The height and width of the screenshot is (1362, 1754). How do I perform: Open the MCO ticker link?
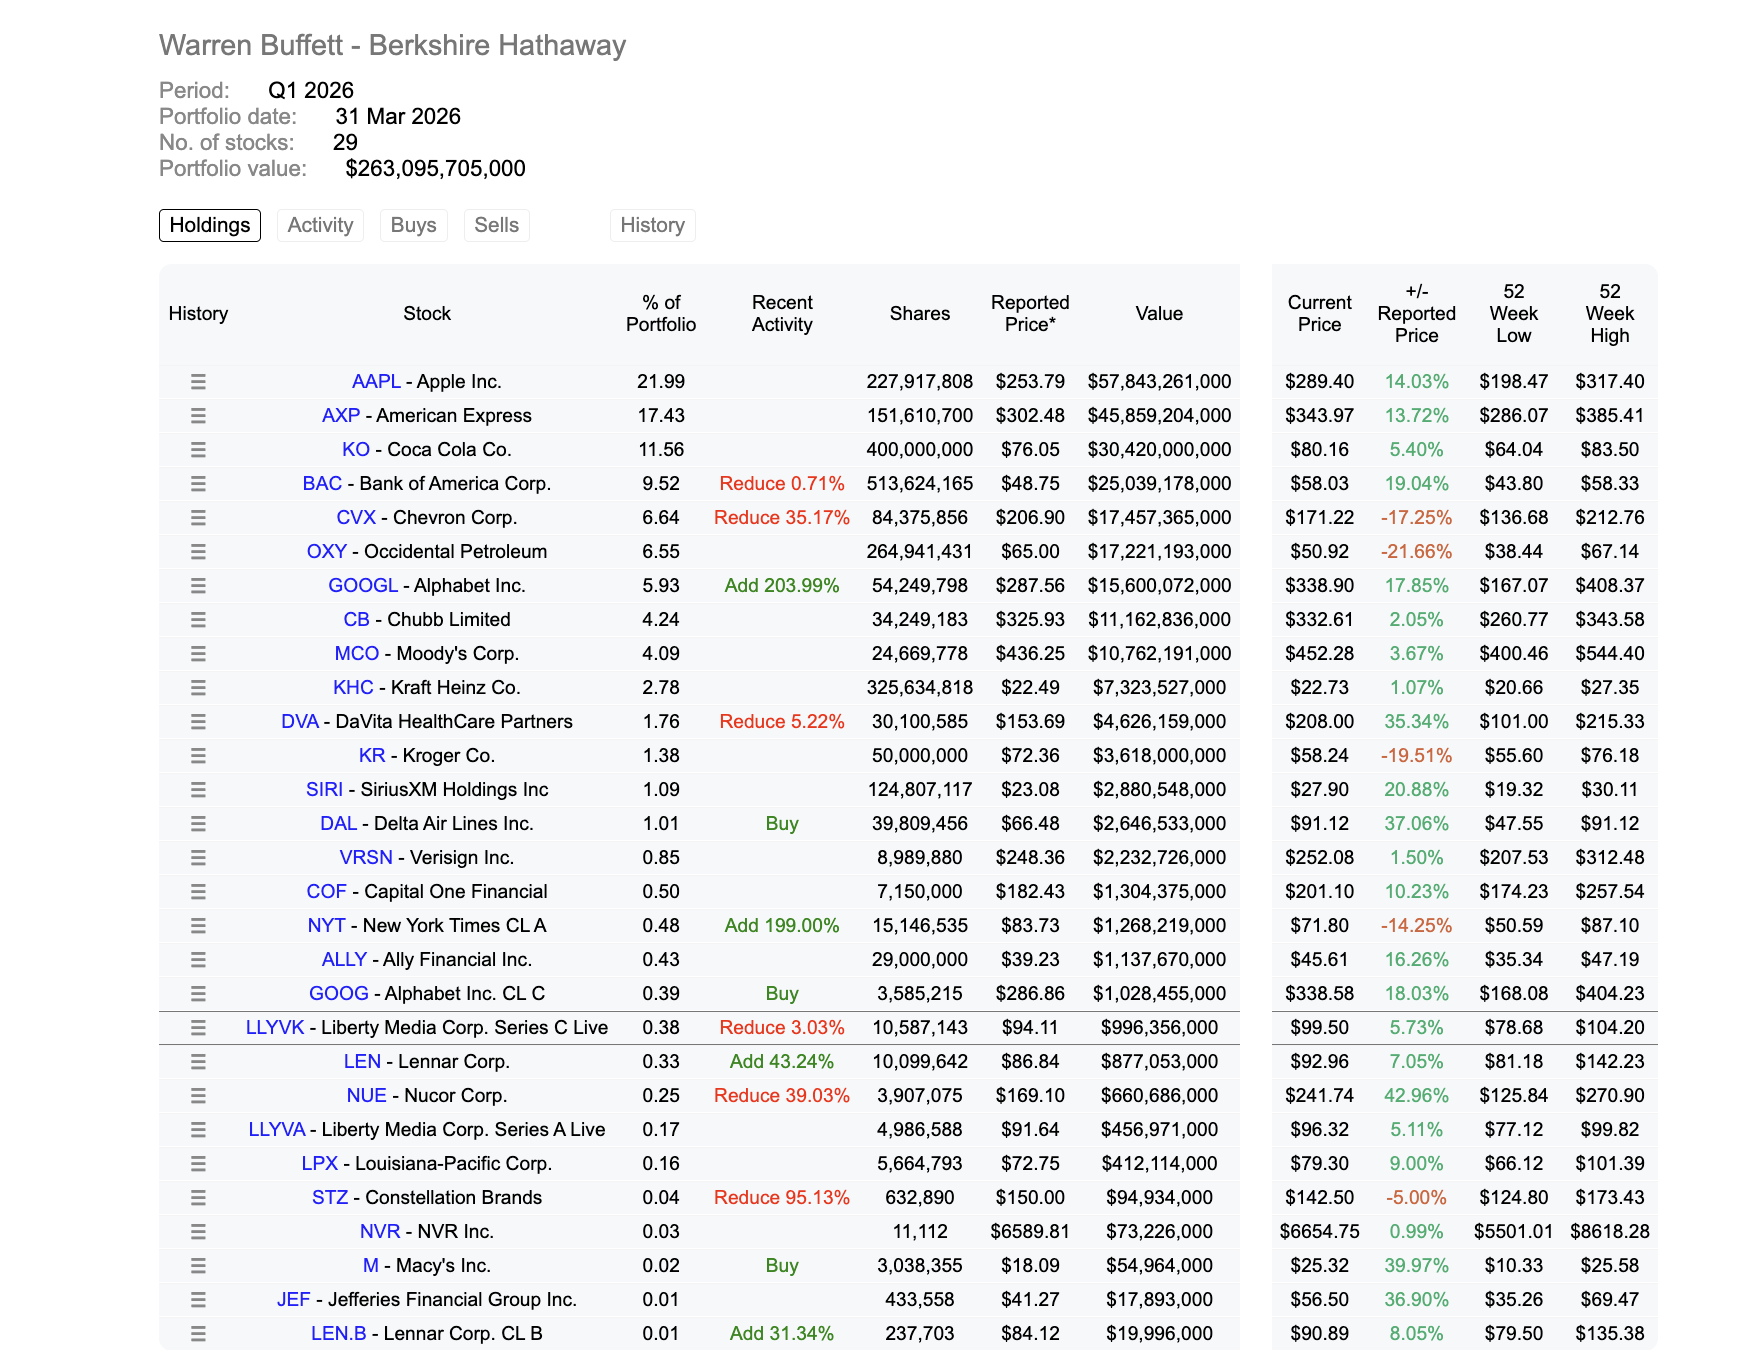(x=357, y=653)
